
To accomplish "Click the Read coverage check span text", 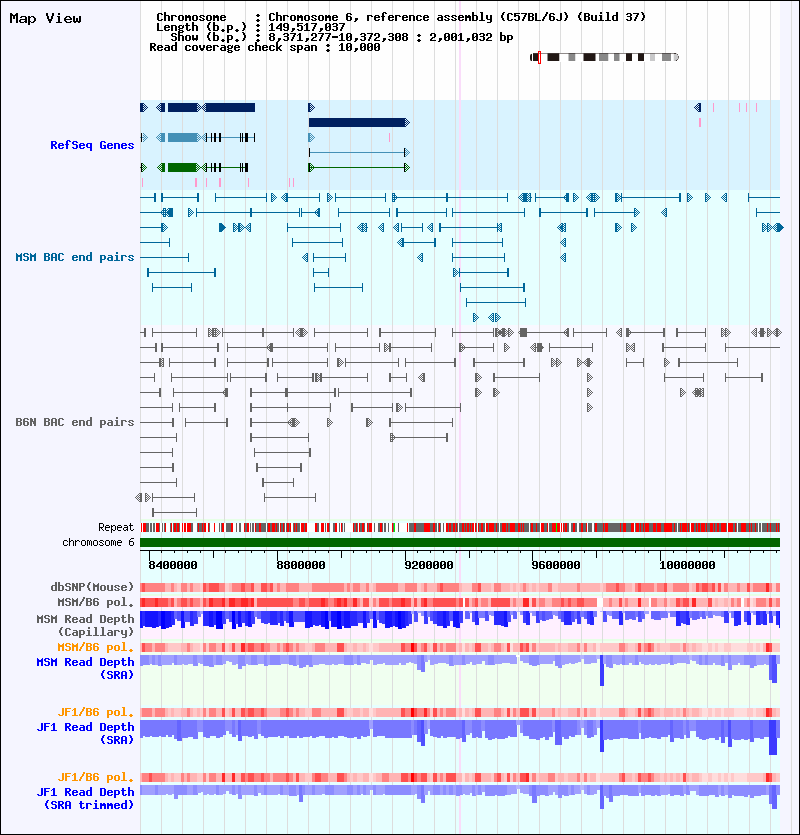I will pyautogui.click(x=265, y=47).
